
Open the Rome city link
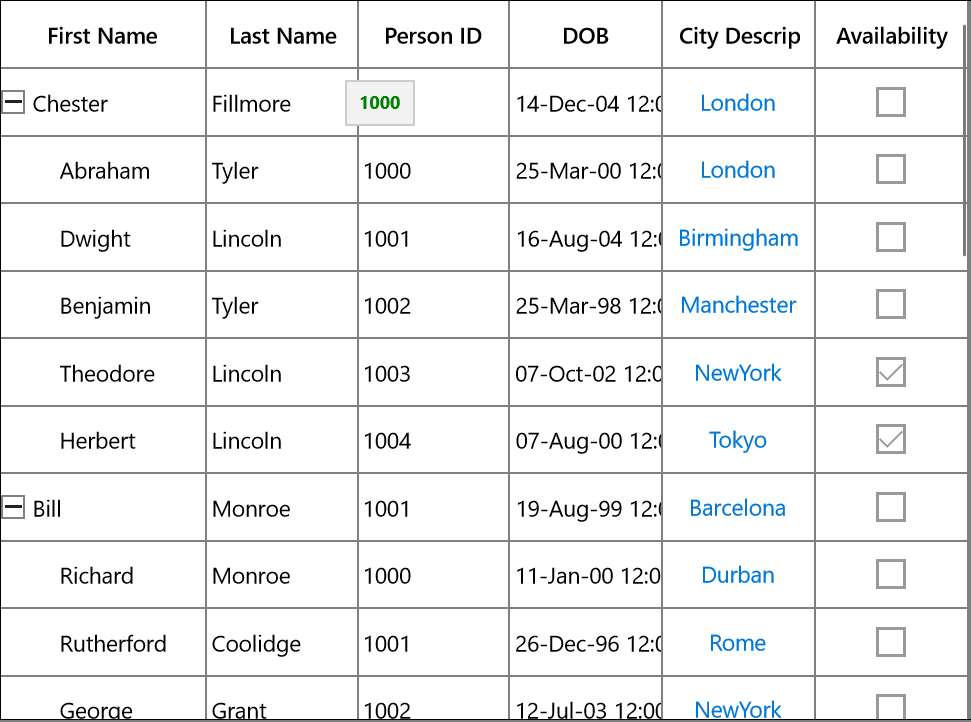tap(738, 643)
